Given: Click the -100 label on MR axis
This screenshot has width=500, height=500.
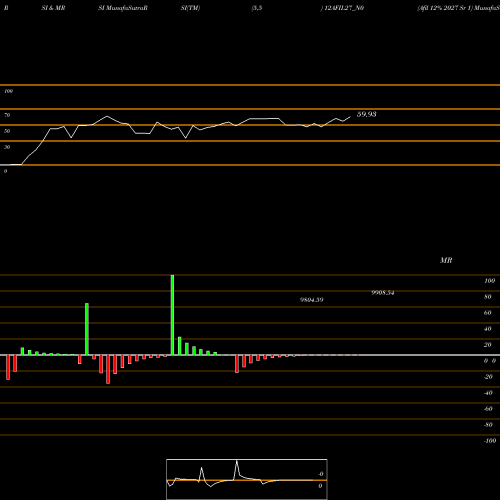Looking at the screenshot, I should click(x=489, y=441).
